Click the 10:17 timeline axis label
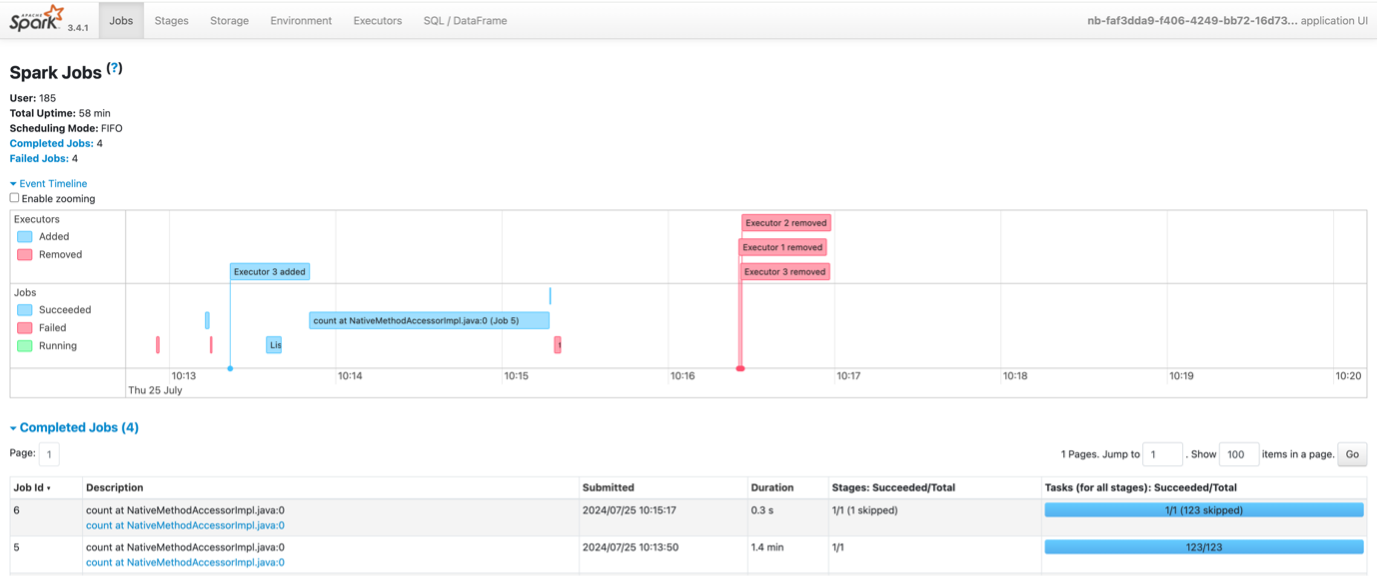1381x580 pixels. [x=848, y=376]
